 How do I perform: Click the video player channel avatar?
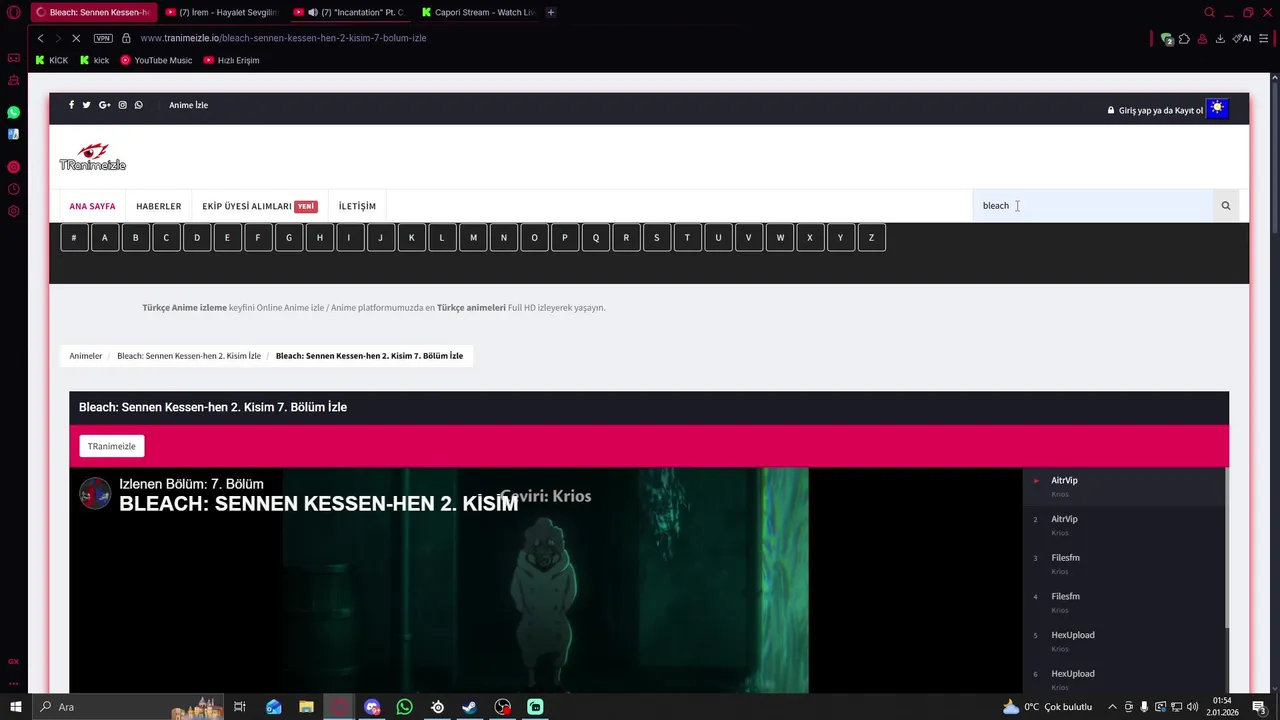click(95, 493)
